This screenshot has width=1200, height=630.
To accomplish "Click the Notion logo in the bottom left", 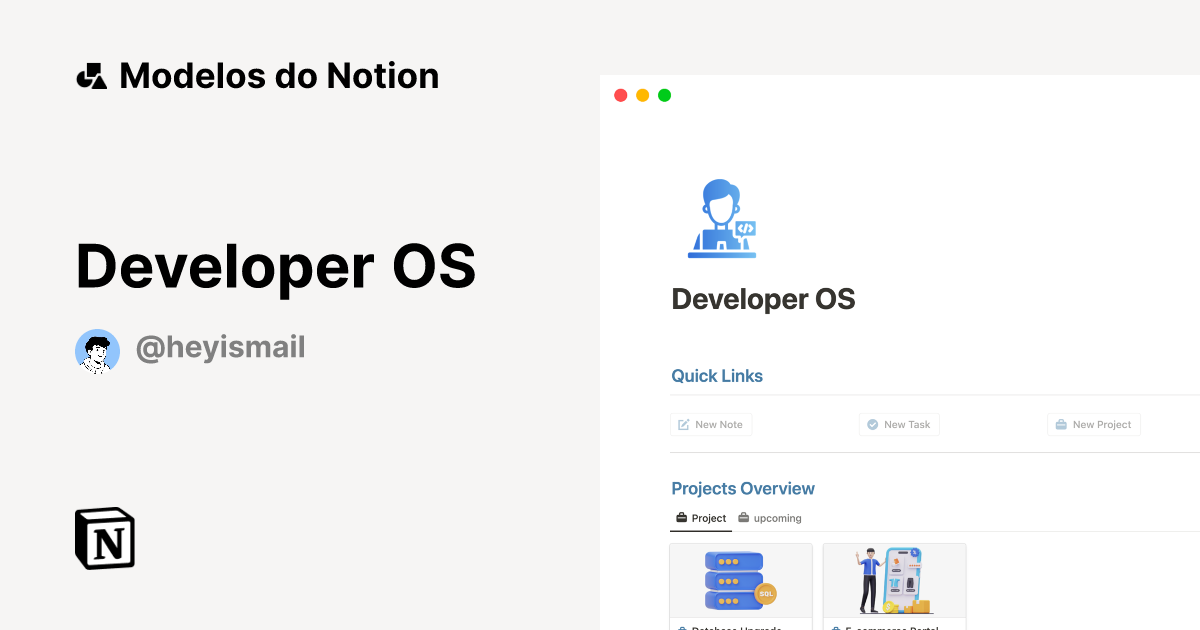I will pyautogui.click(x=104, y=538).
